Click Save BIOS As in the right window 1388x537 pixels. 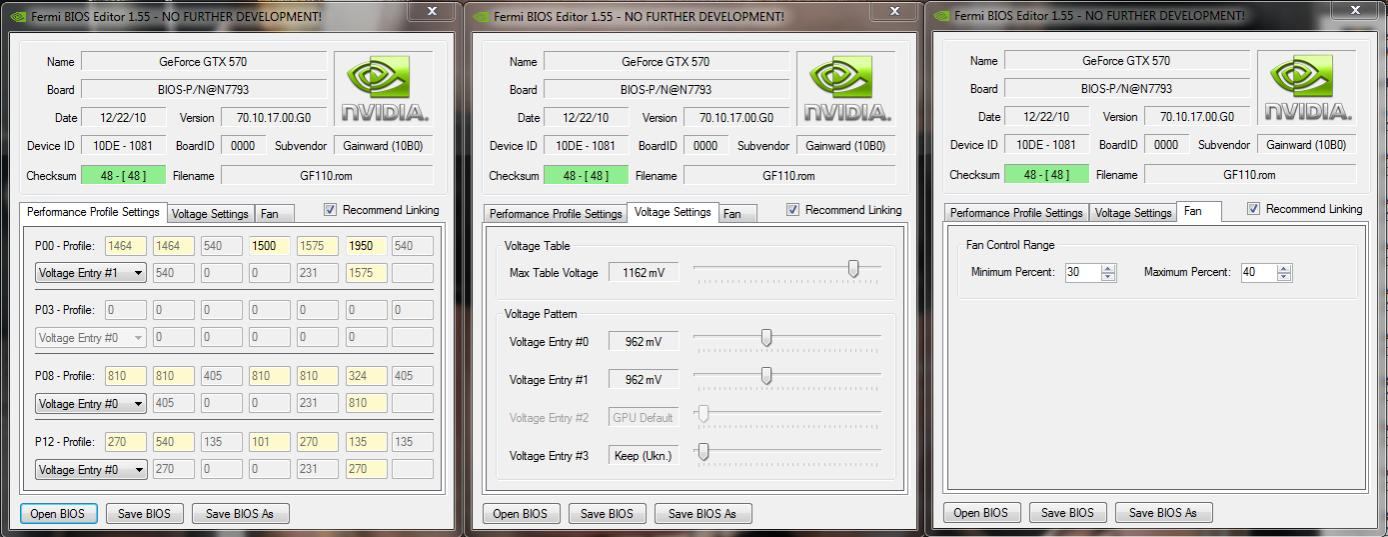[1163, 513]
